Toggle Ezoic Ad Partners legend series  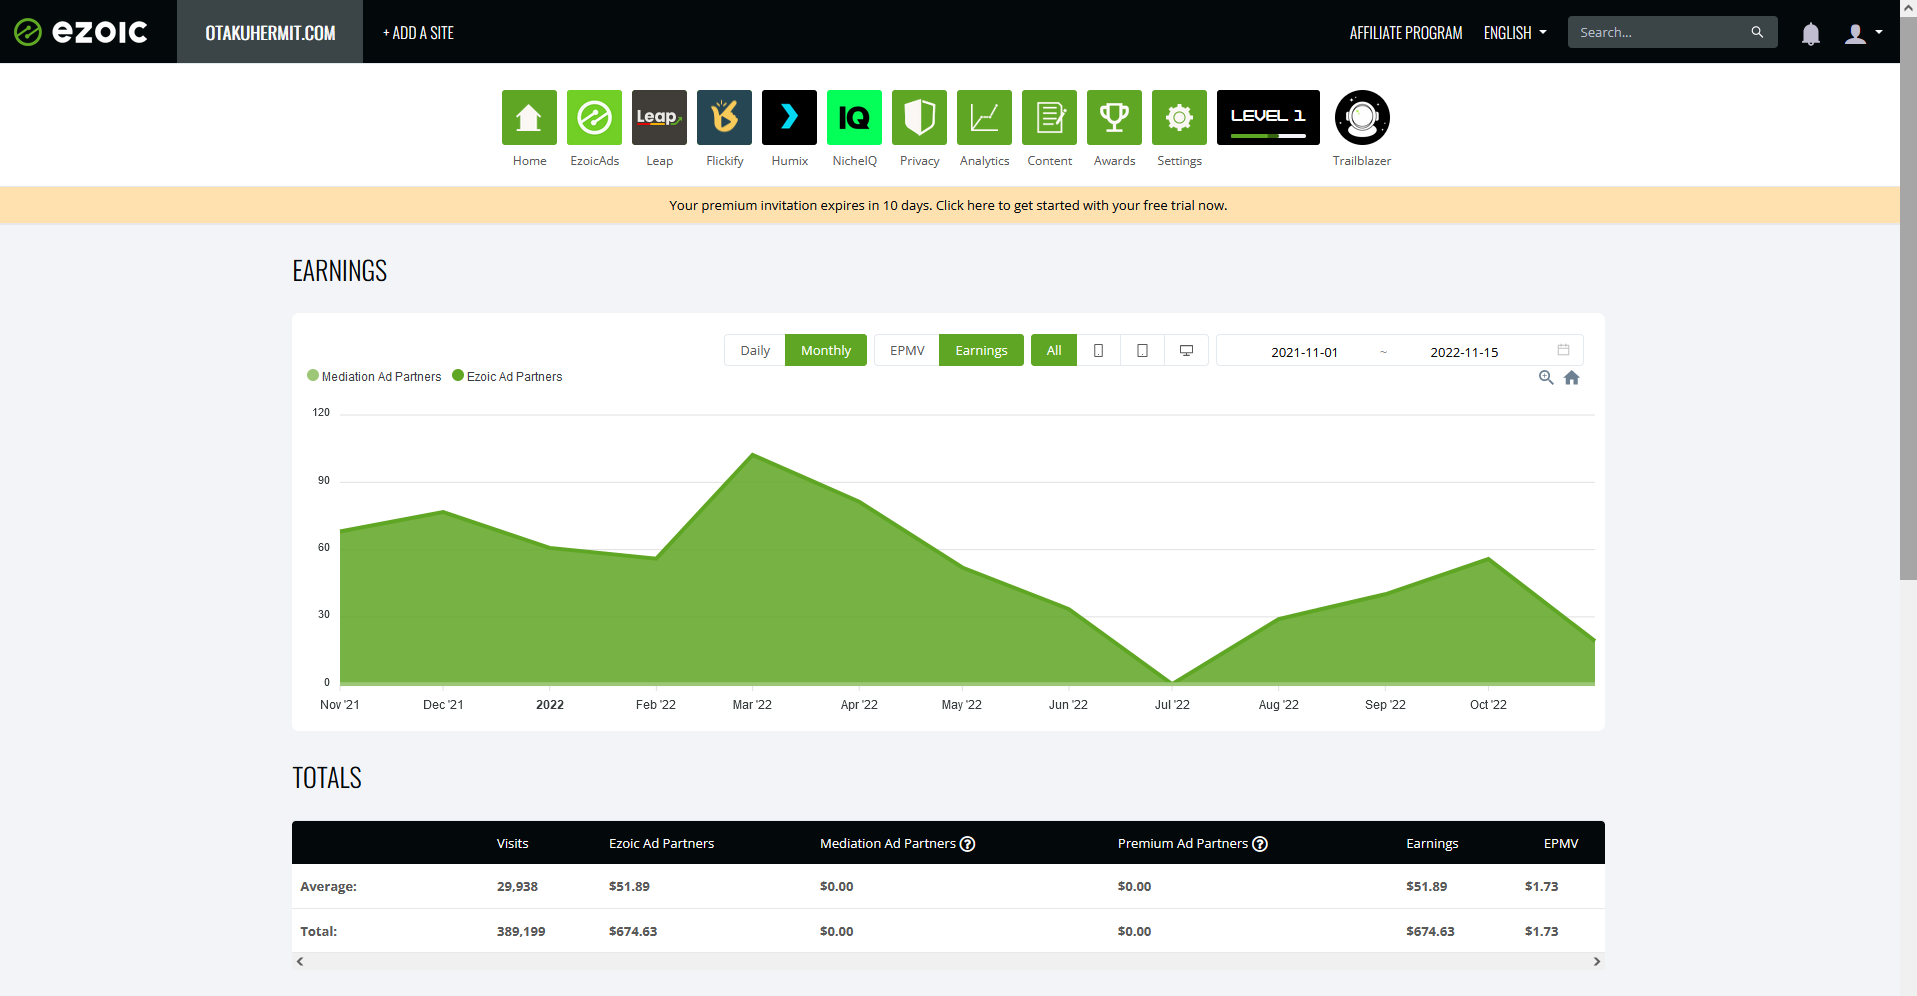[x=507, y=376]
